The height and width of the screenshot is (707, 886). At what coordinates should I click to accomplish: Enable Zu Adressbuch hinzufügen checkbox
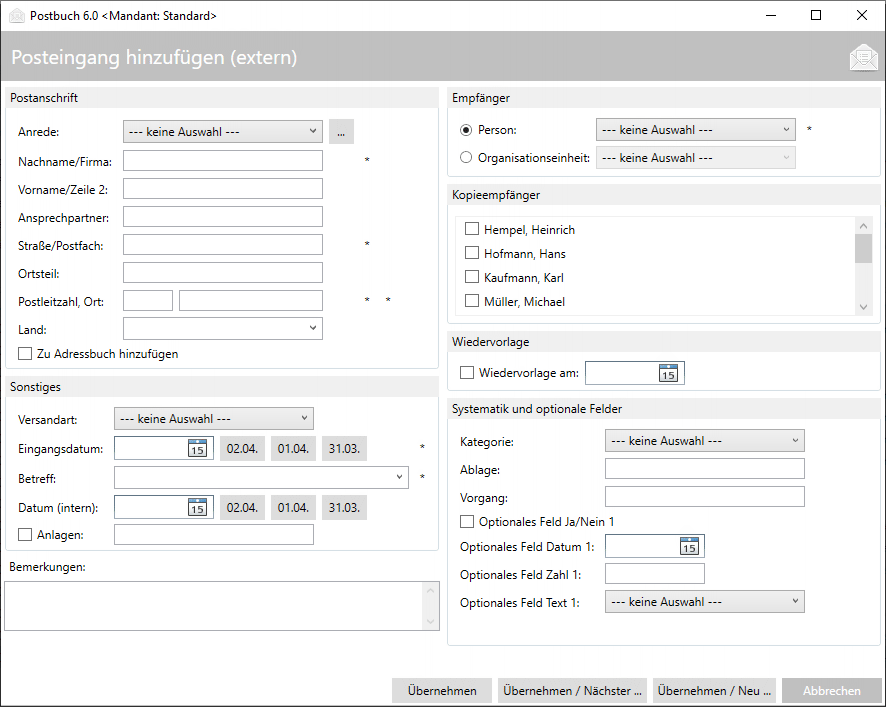25,353
